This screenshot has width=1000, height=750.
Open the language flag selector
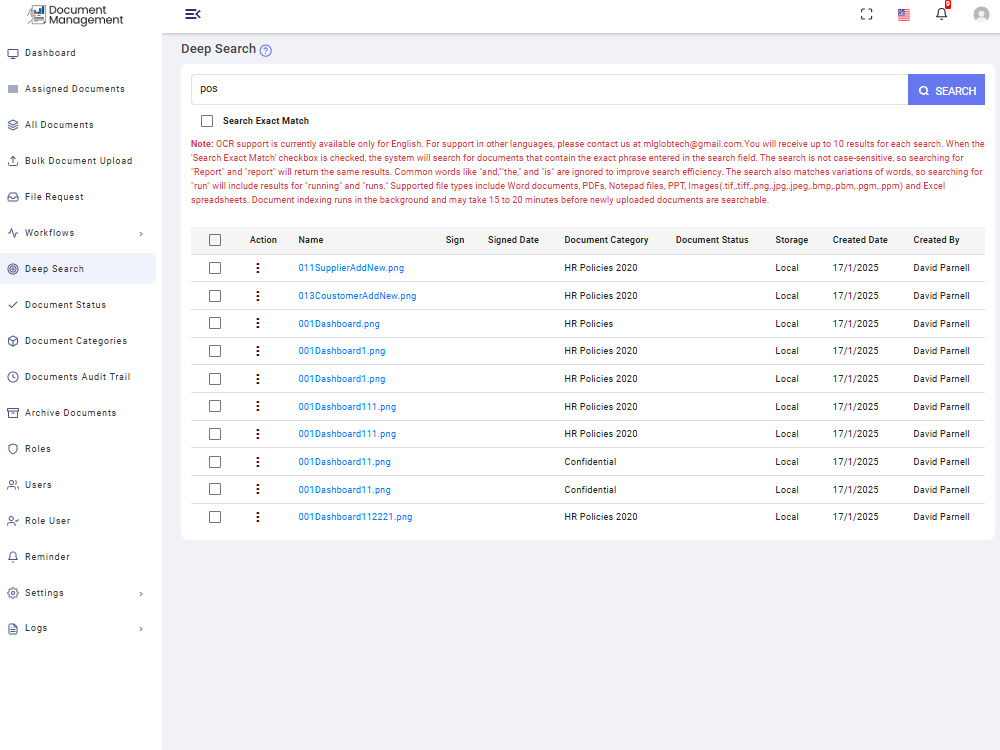(904, 15)
